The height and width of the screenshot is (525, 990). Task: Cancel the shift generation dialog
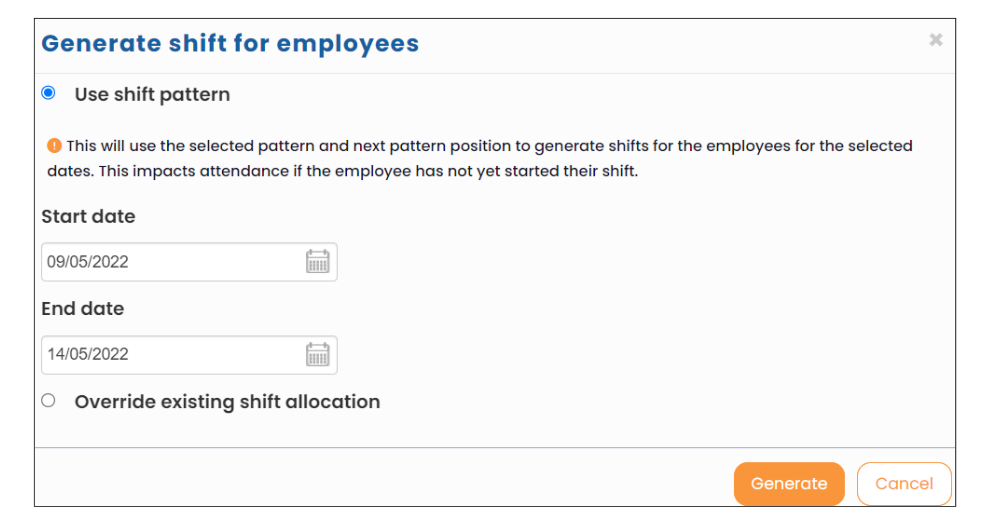(904, 484)
